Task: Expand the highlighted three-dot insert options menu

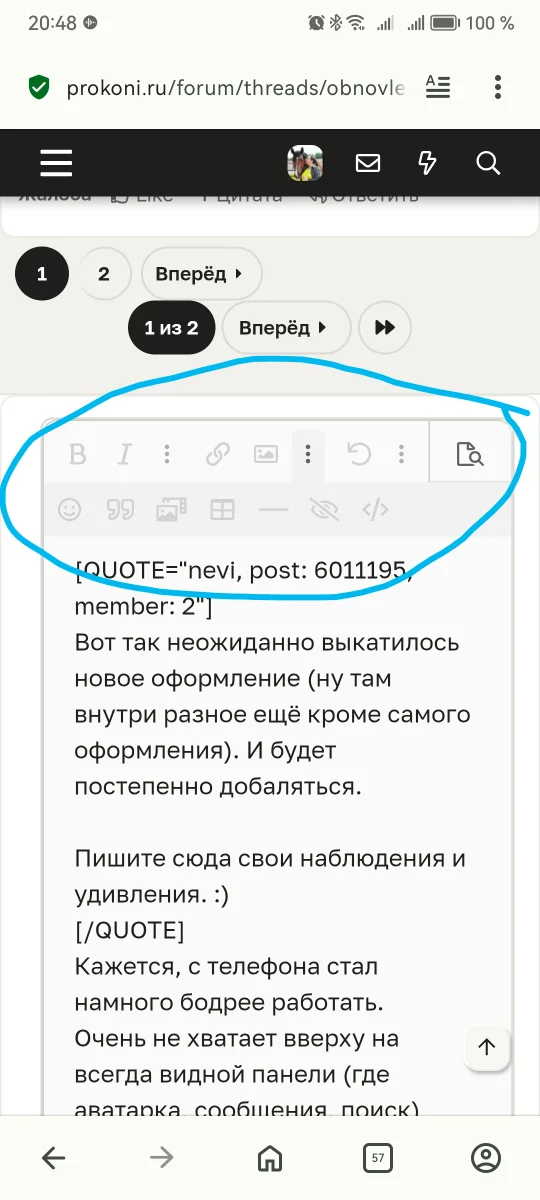Action: tap(308, 455)
